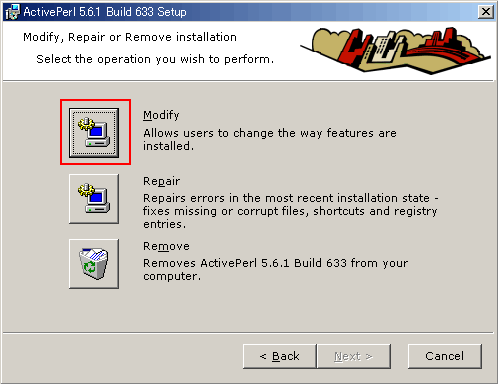Cancel the ActivePerl setup
This screenshot has width=498, height=384.
445,356
